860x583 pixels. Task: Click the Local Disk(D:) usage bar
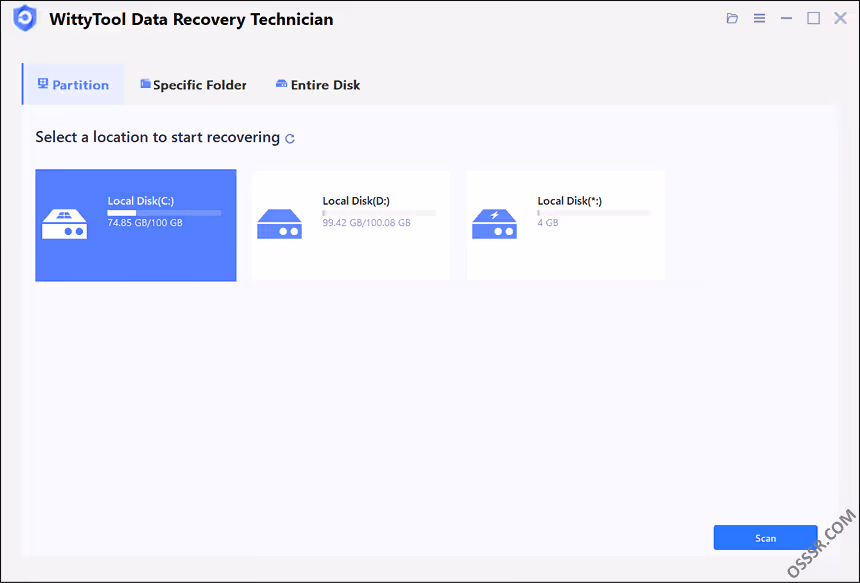tap(379, 213)
